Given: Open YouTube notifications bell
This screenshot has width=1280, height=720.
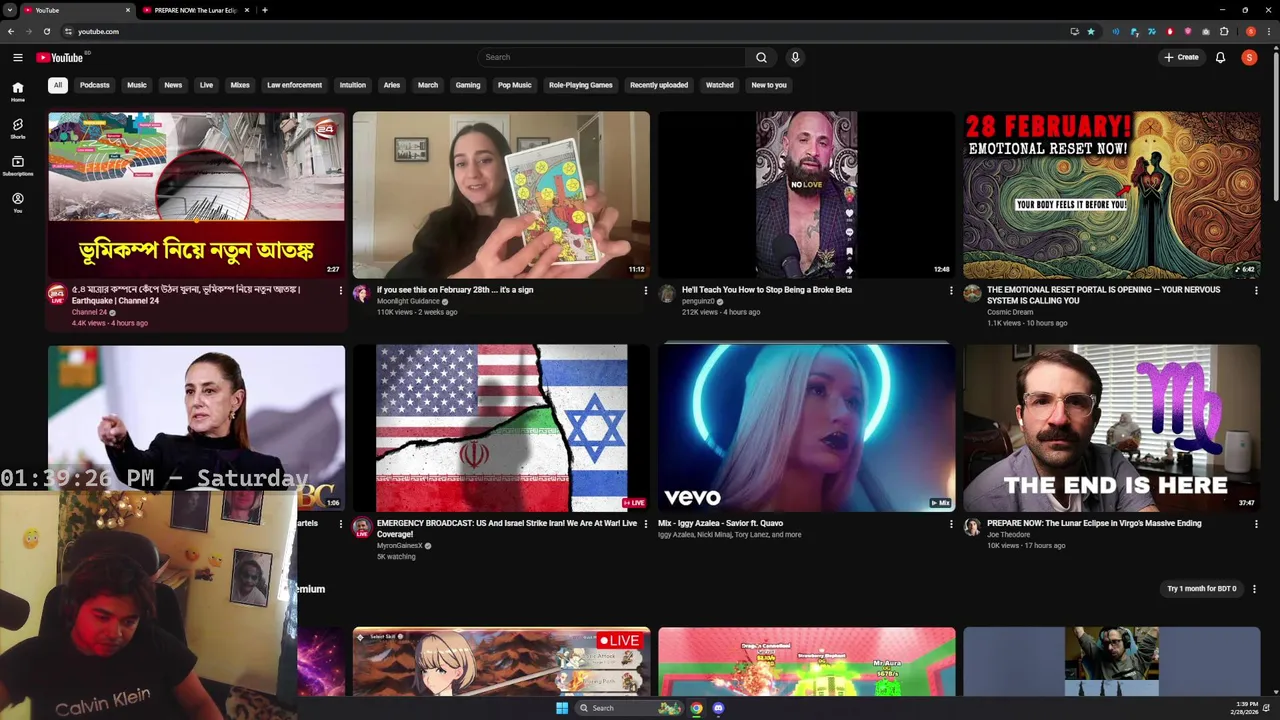Looking at the screenshot, I should (1220, 57).
